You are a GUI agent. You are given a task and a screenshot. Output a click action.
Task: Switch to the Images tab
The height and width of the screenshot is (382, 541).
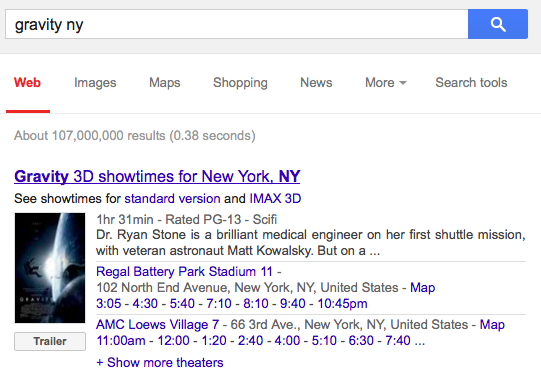[95, 83]
